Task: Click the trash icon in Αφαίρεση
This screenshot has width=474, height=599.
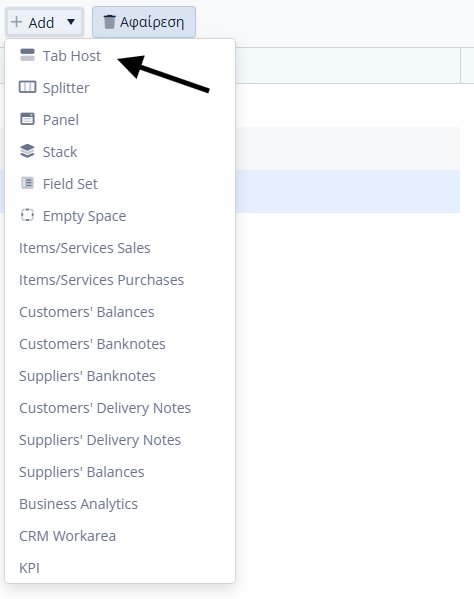Action: pyautogui.click(x=109, y=22)
